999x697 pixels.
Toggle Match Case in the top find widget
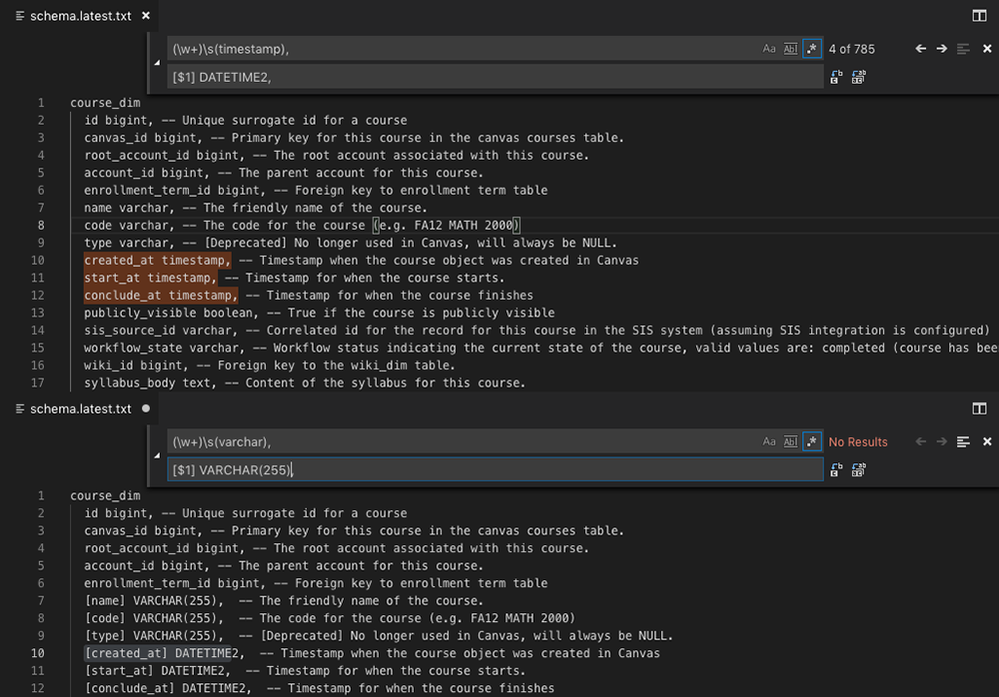click(768, 48)
